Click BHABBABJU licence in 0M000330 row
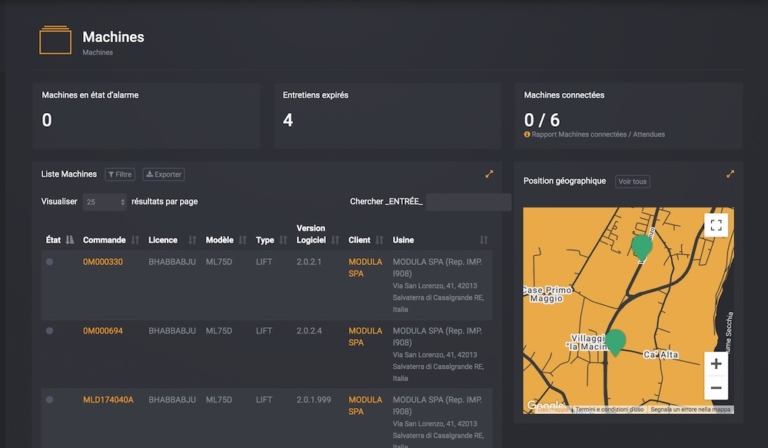This screenshot has width=768, height=448. pos(172,262)
